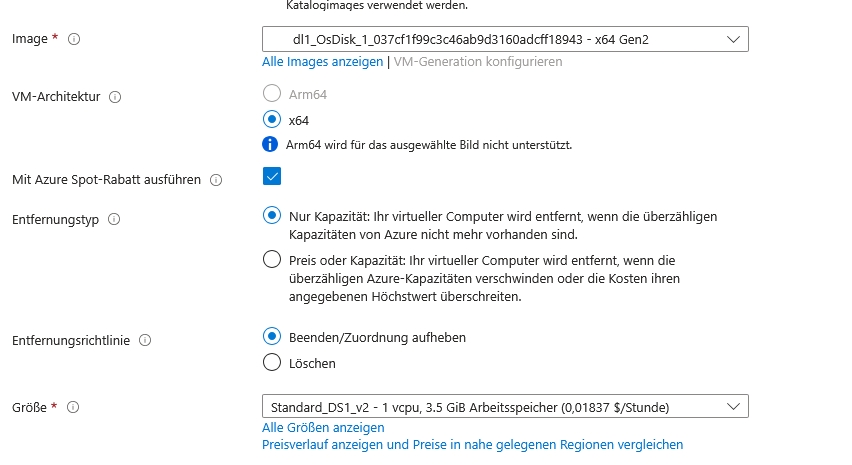Select the x64 architecture radio button
The width and height of the screenshot is (852, 465).
pos(271,119)
